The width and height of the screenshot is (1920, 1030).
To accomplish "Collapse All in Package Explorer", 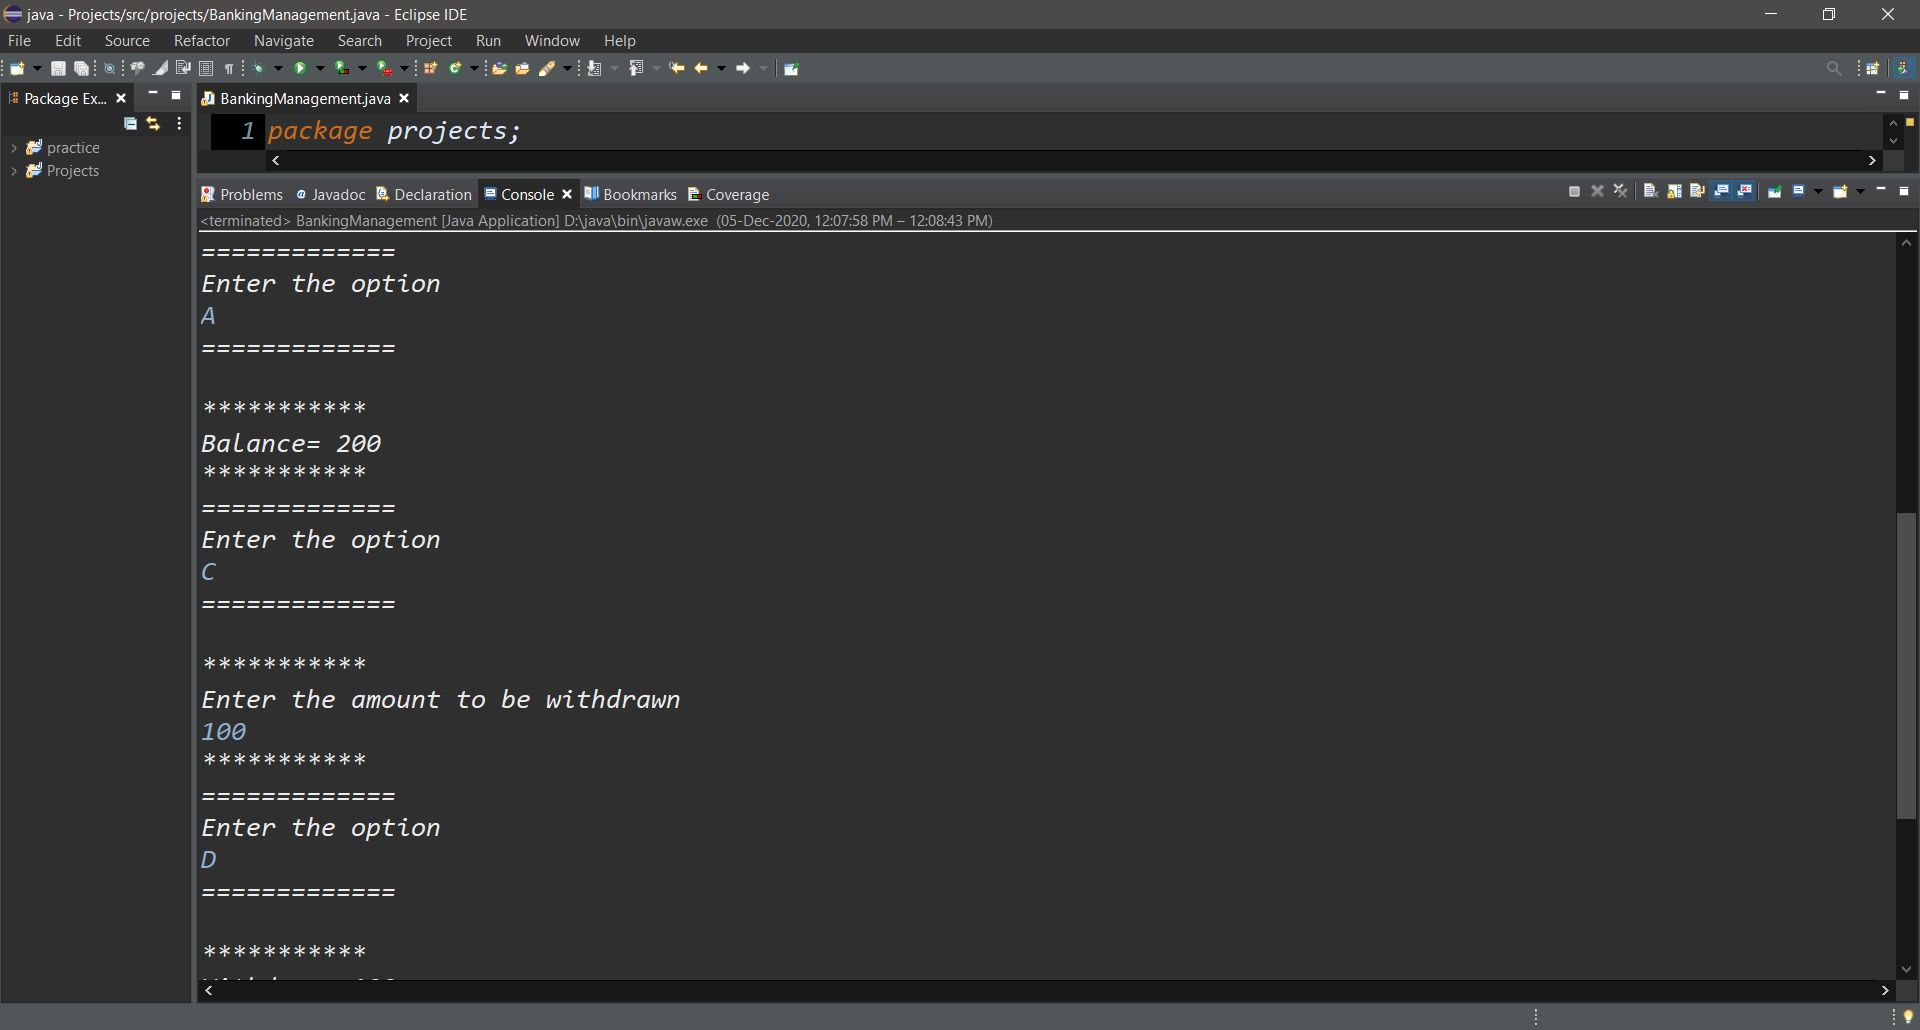I will tap(130, 123).
